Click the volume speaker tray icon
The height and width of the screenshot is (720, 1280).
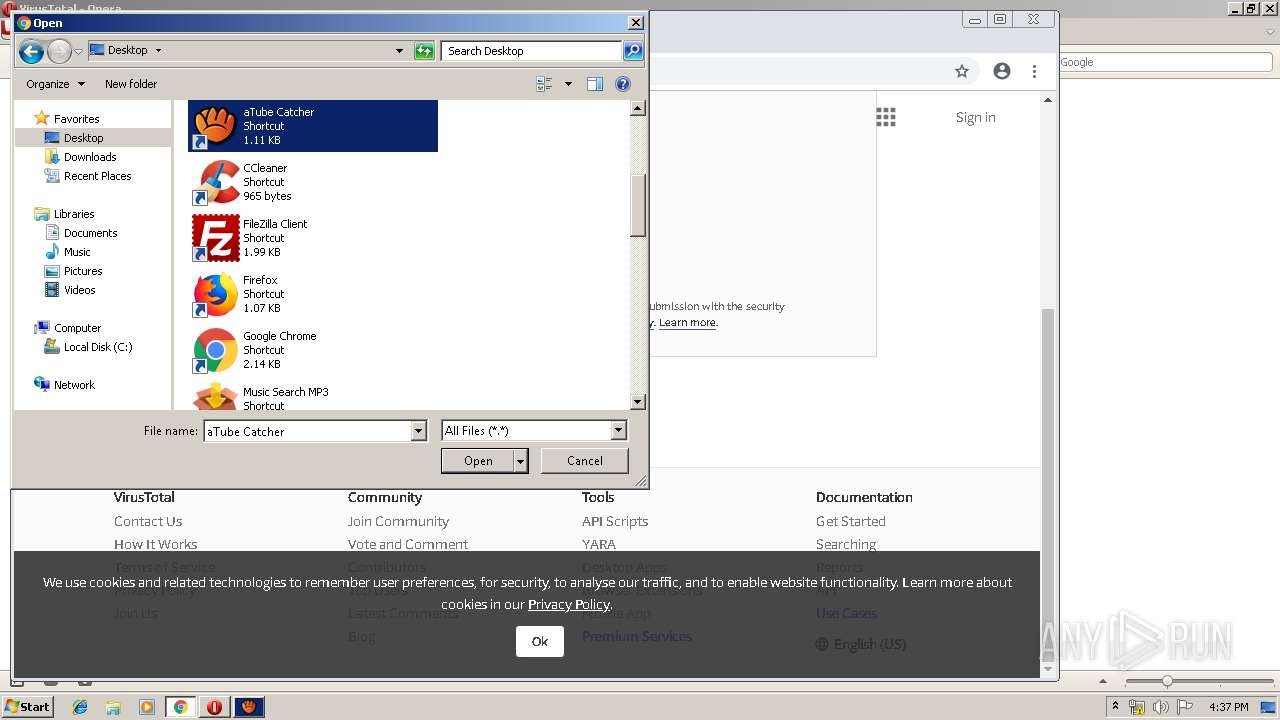pos(1161,707)
